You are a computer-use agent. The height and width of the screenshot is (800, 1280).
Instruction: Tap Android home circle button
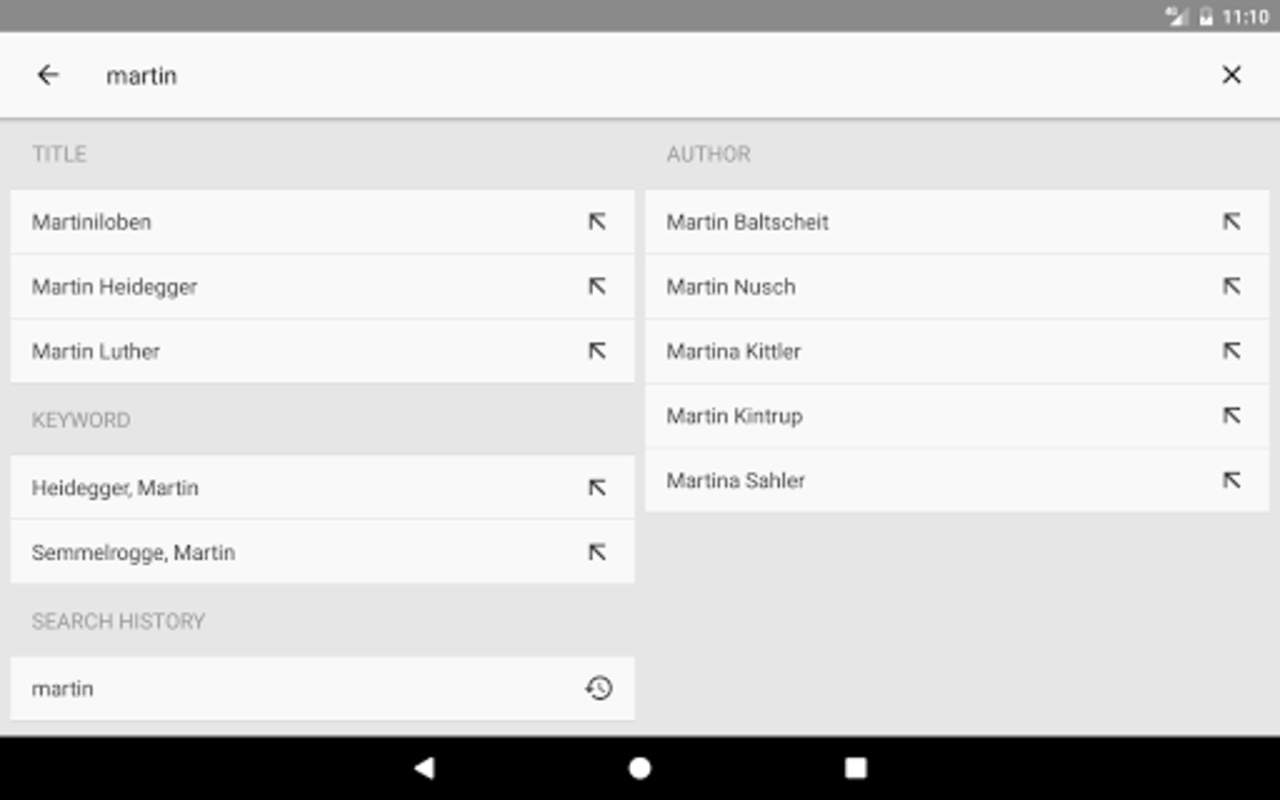[x=640, y=767]
